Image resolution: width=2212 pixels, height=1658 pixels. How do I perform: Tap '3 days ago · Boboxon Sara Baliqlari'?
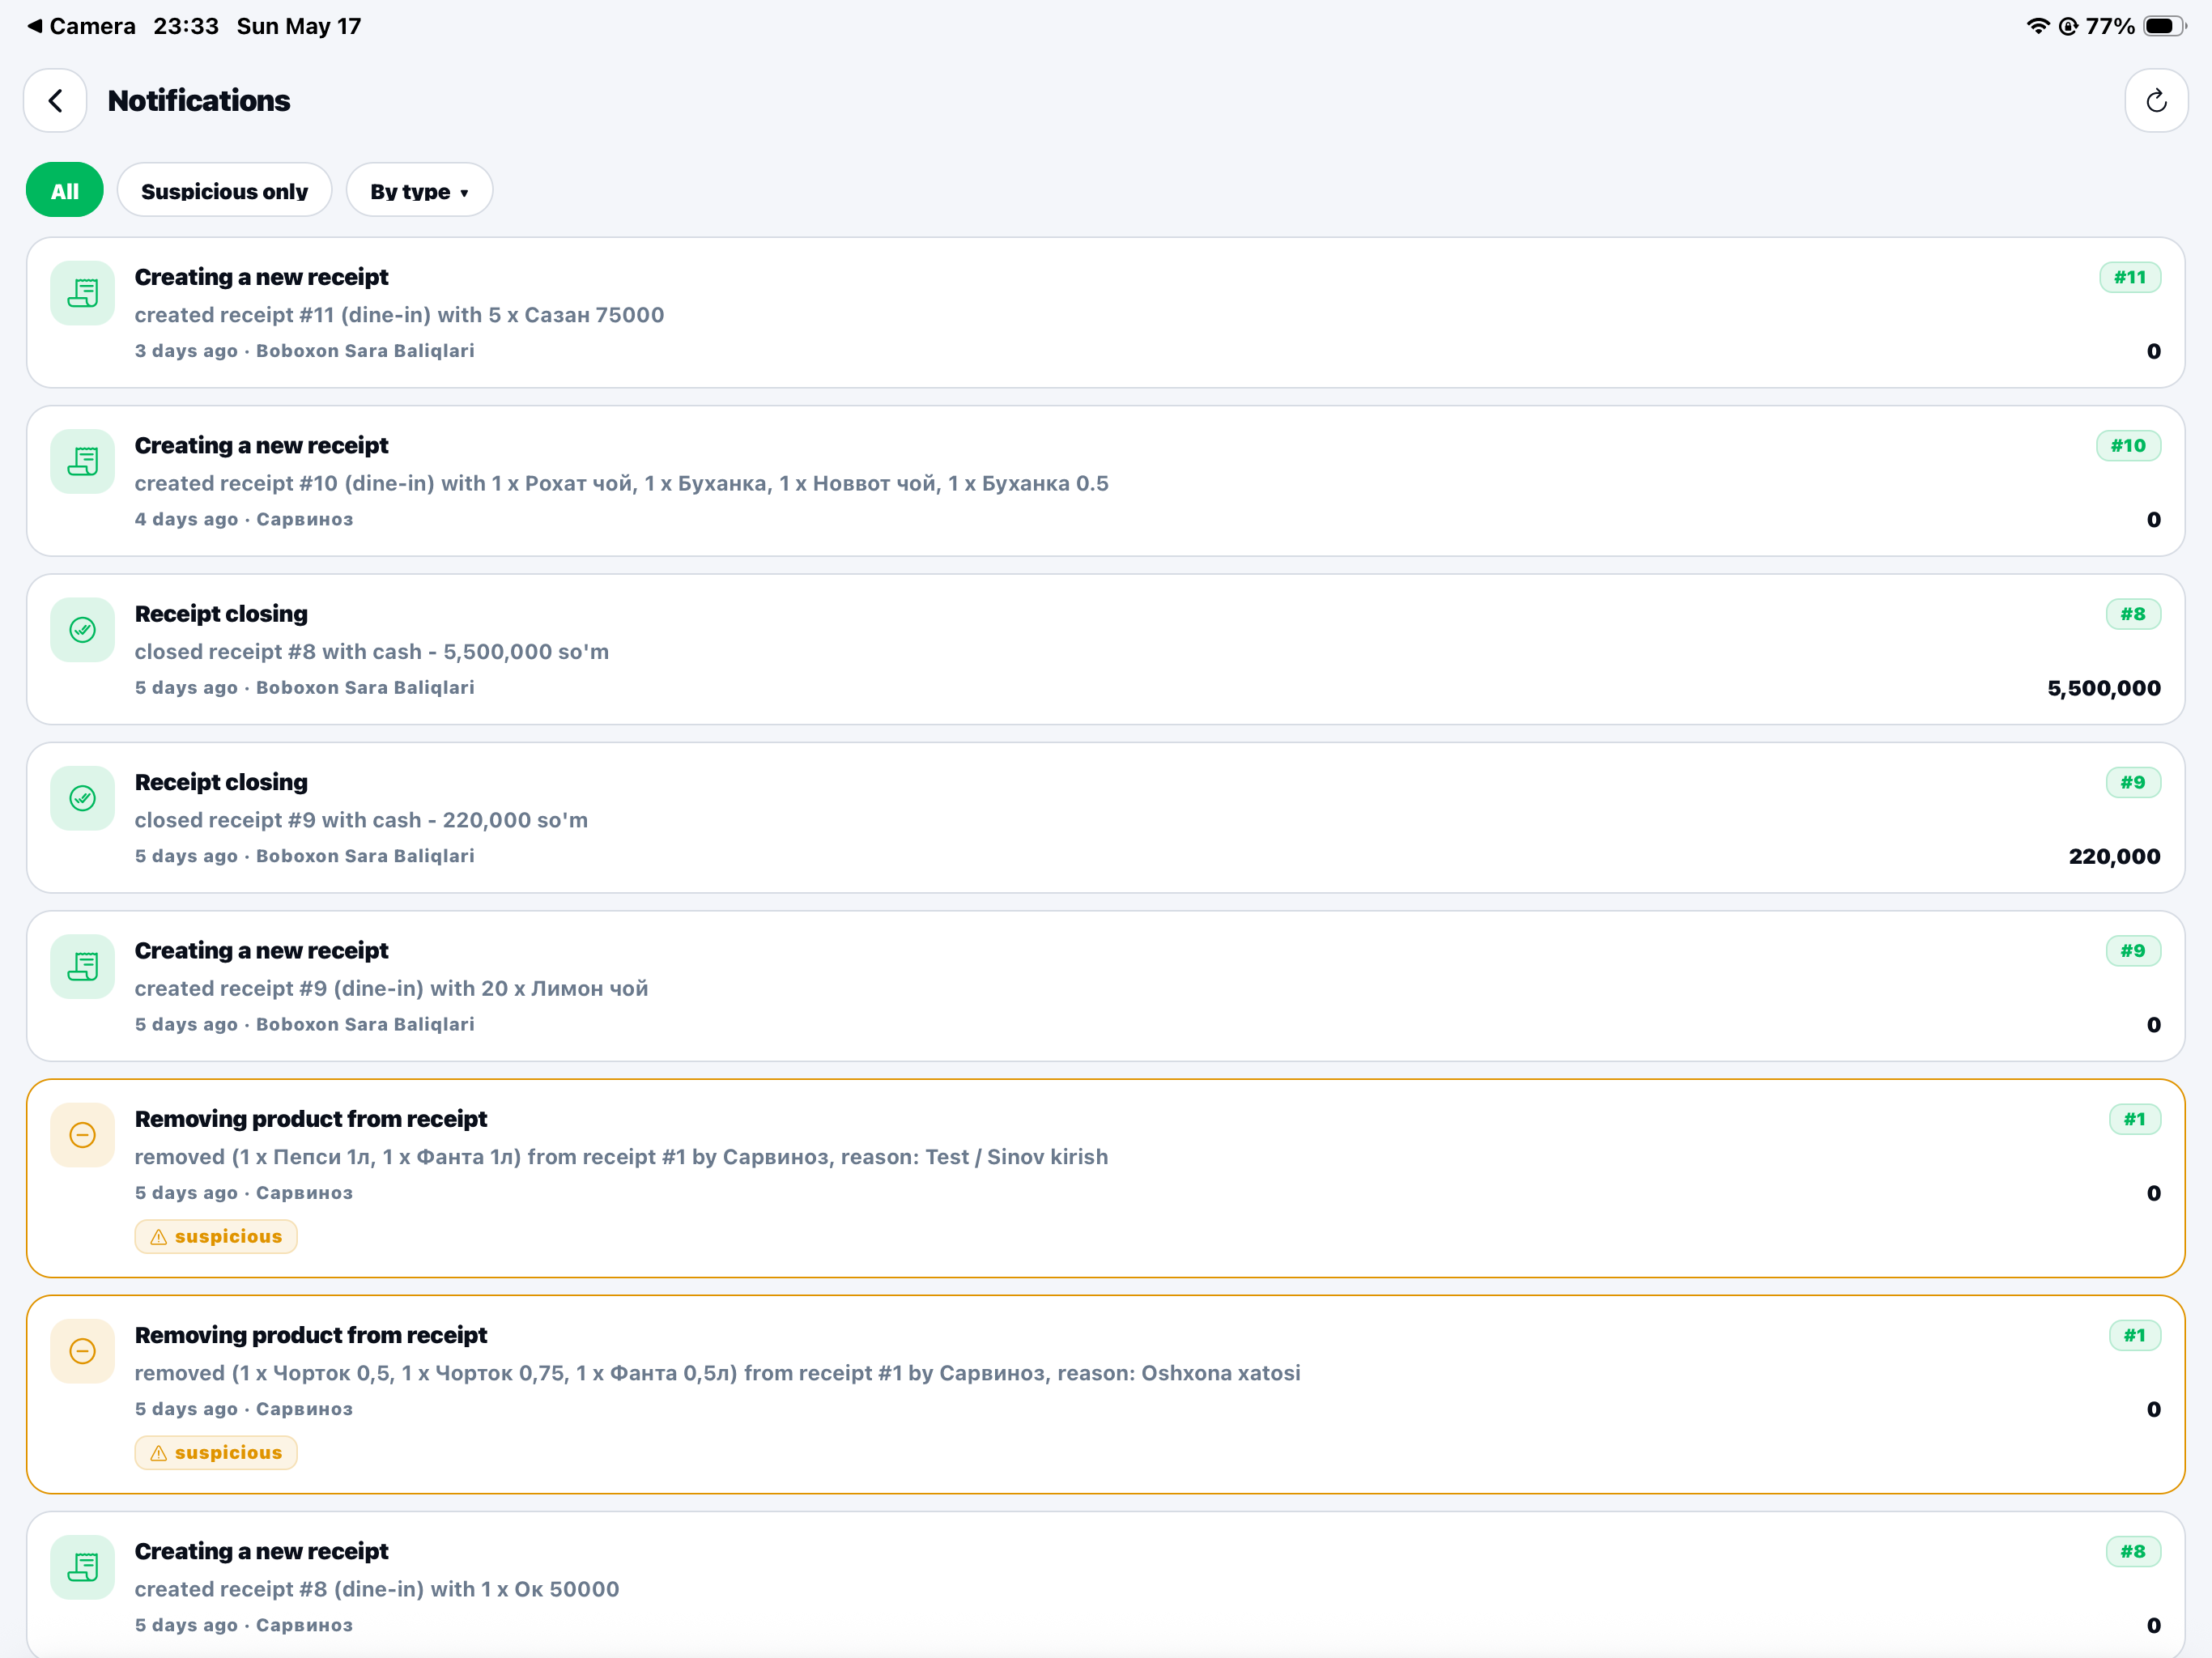(305, 351)
